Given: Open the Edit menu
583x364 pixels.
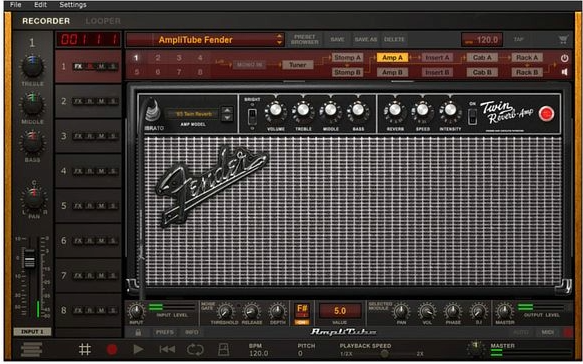Looking at the screenshot, I should click(40, 5).
